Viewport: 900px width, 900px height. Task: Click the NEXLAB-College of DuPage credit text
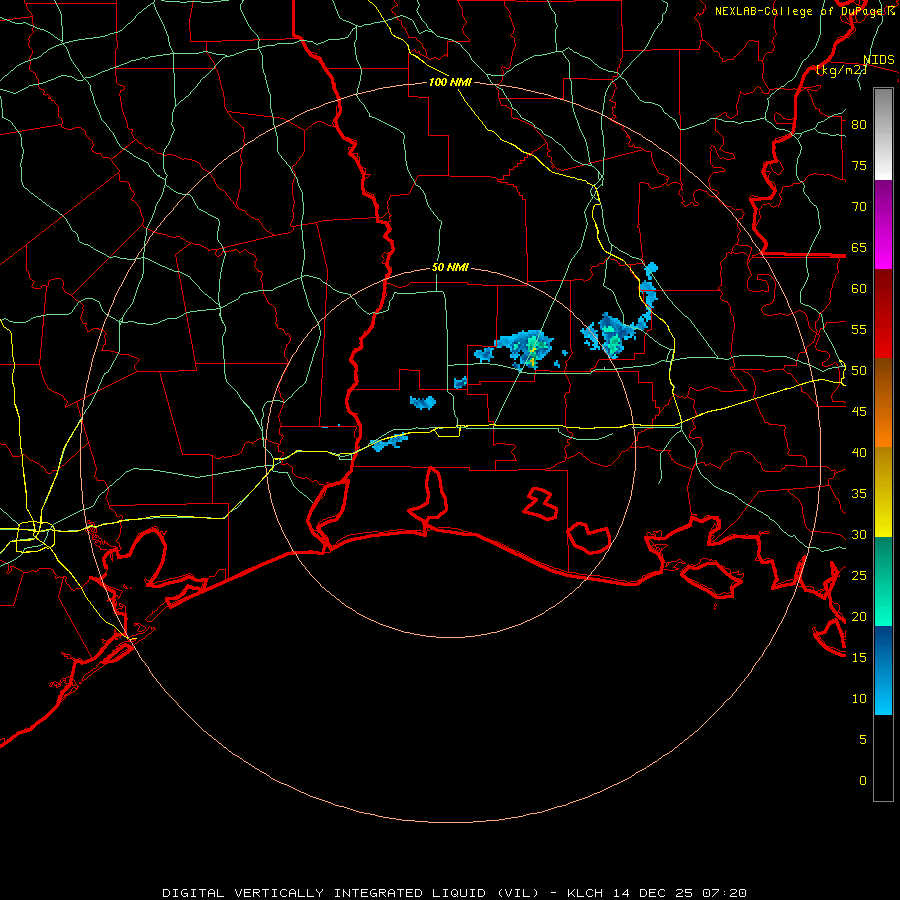(x=805, y=11)
